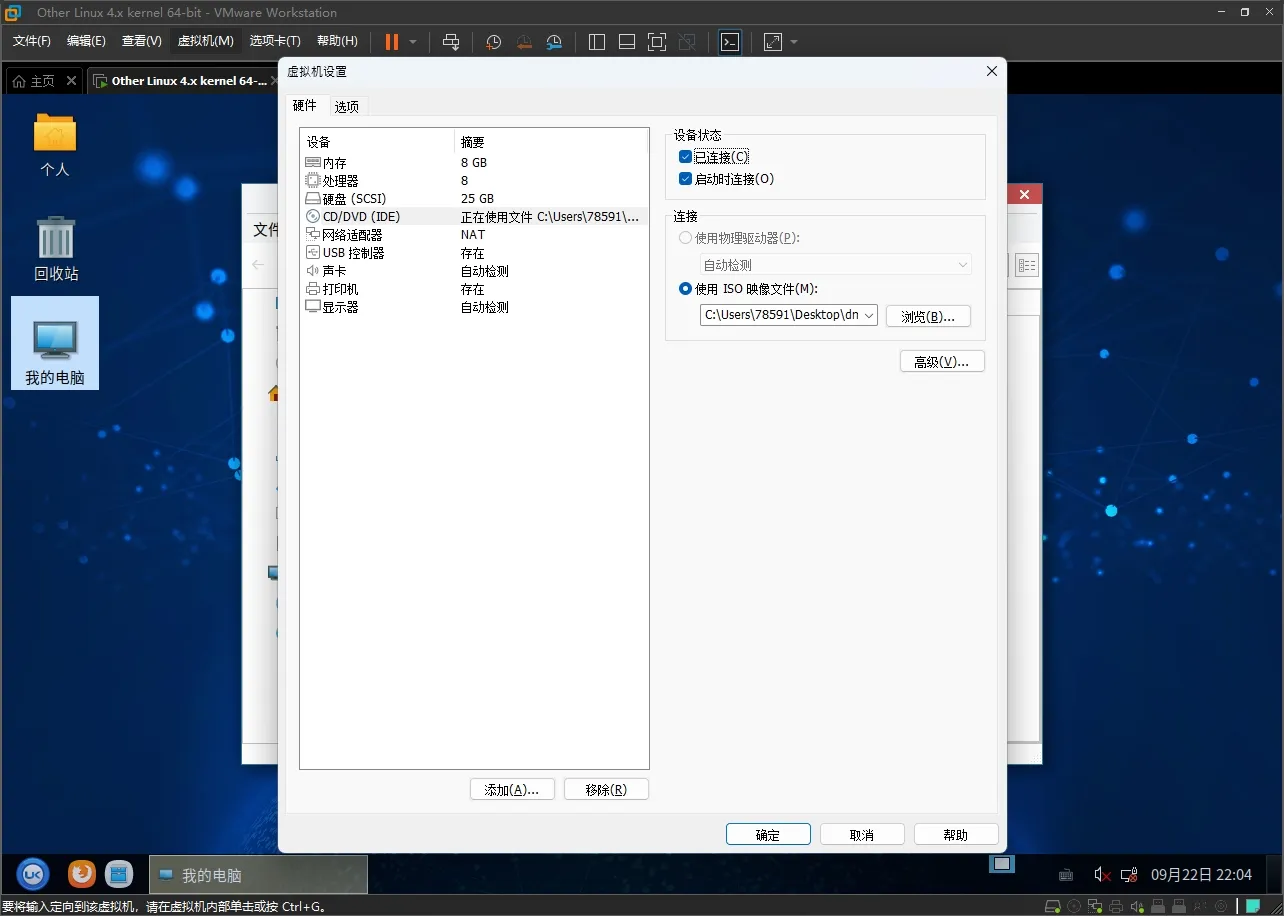The height and width of the screenshot is (916, 1284).
Task: Click the 高级(V)... button
Action: (x=941, y=362)
